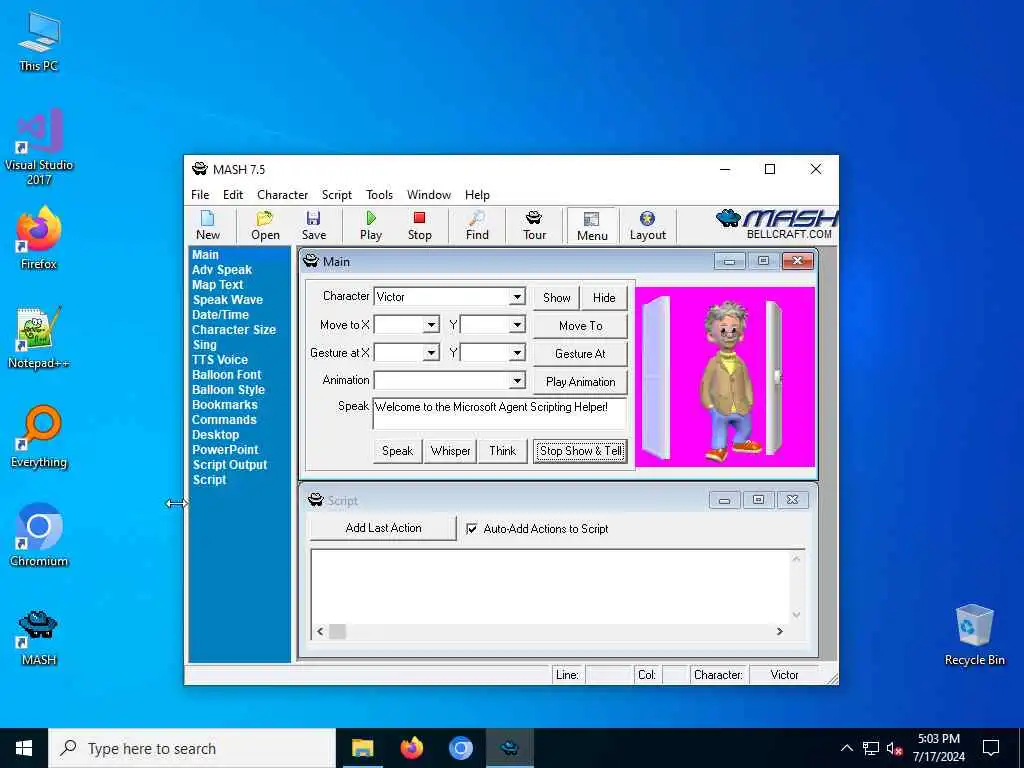1024x768 pixels.
Task: Click the Whisper button
Action: point(450,451)
